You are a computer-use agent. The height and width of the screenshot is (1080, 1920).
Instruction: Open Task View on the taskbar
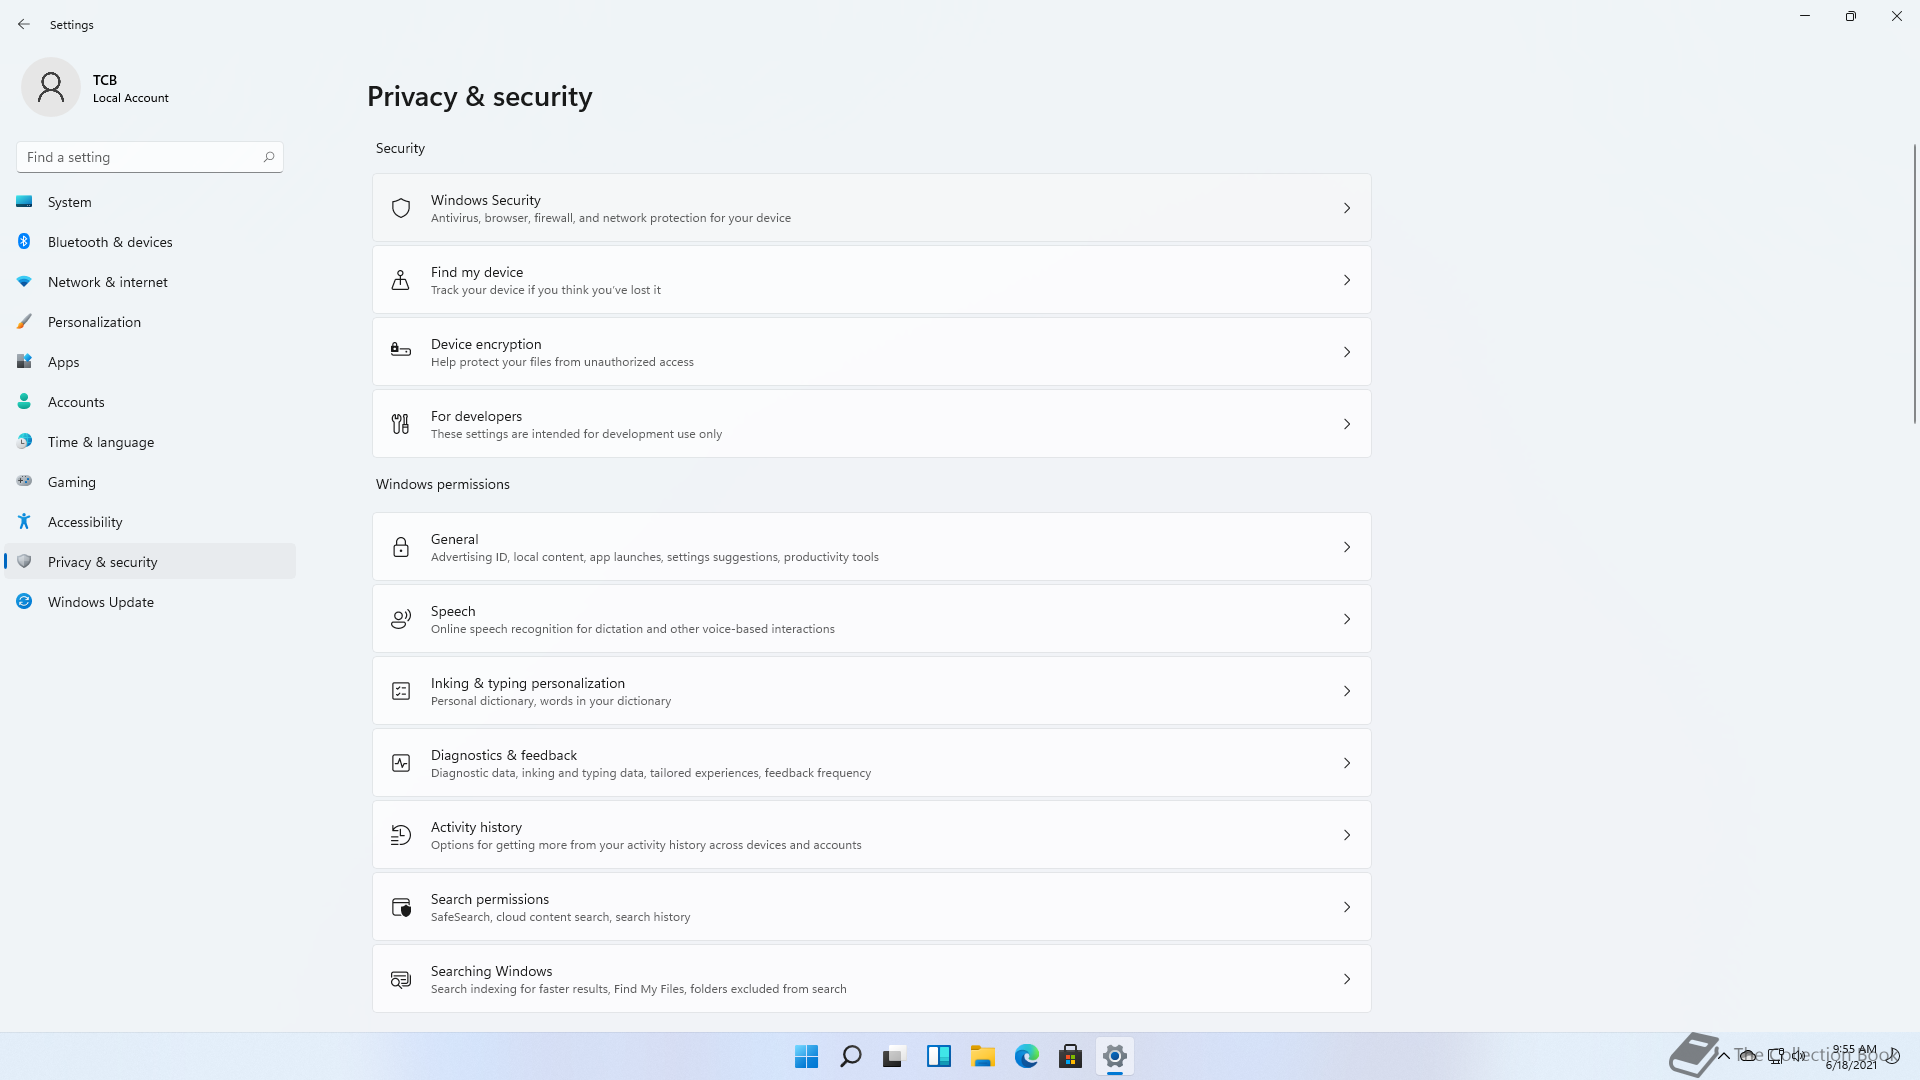point(894,1056)
